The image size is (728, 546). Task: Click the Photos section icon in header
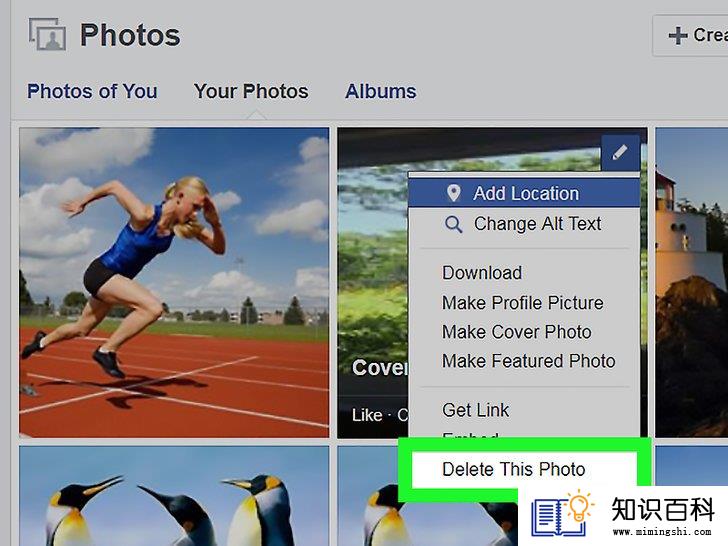47,34
